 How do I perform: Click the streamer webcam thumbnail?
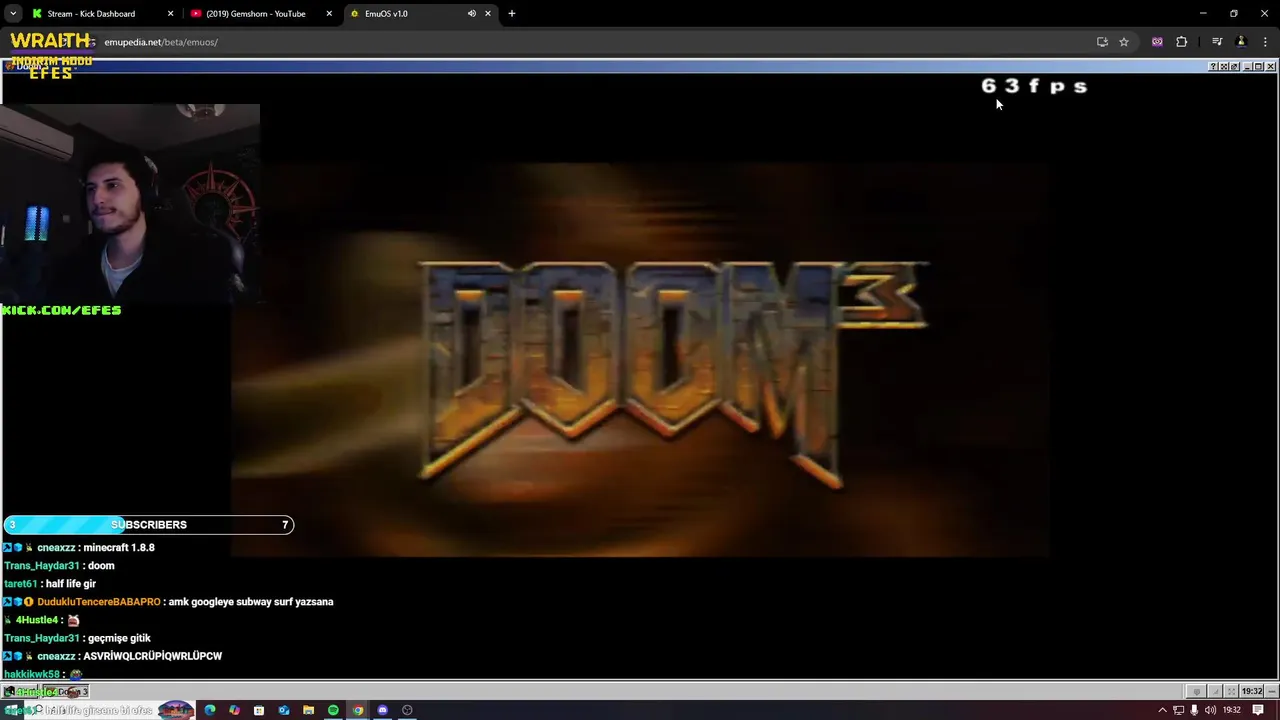[x=130, y=203]
